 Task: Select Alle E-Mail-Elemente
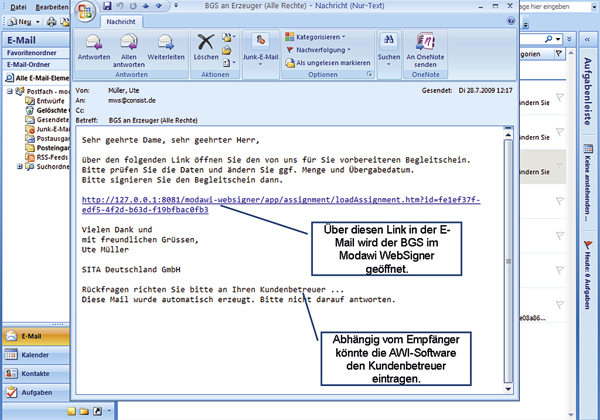tap(37, 78)
